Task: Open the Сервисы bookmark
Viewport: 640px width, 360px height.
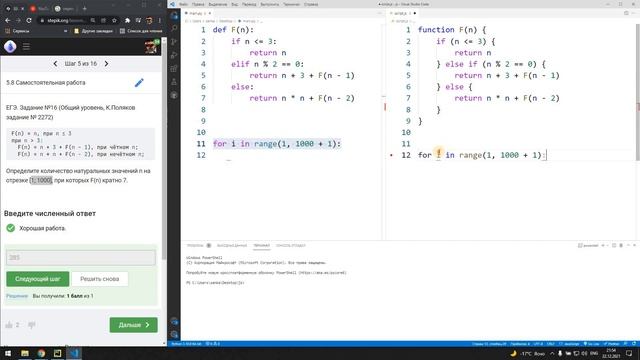Action: pyautogui.click(x=17, y=31)
